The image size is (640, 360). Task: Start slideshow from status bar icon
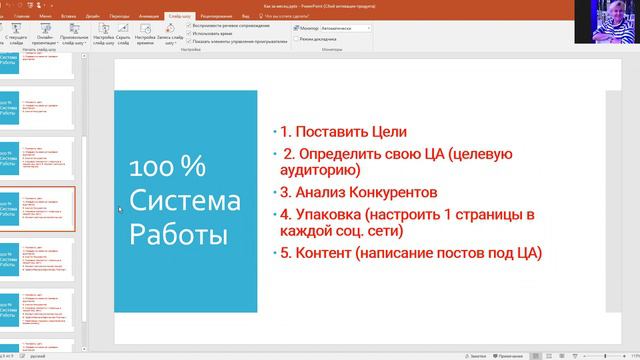tap(575, 356)
